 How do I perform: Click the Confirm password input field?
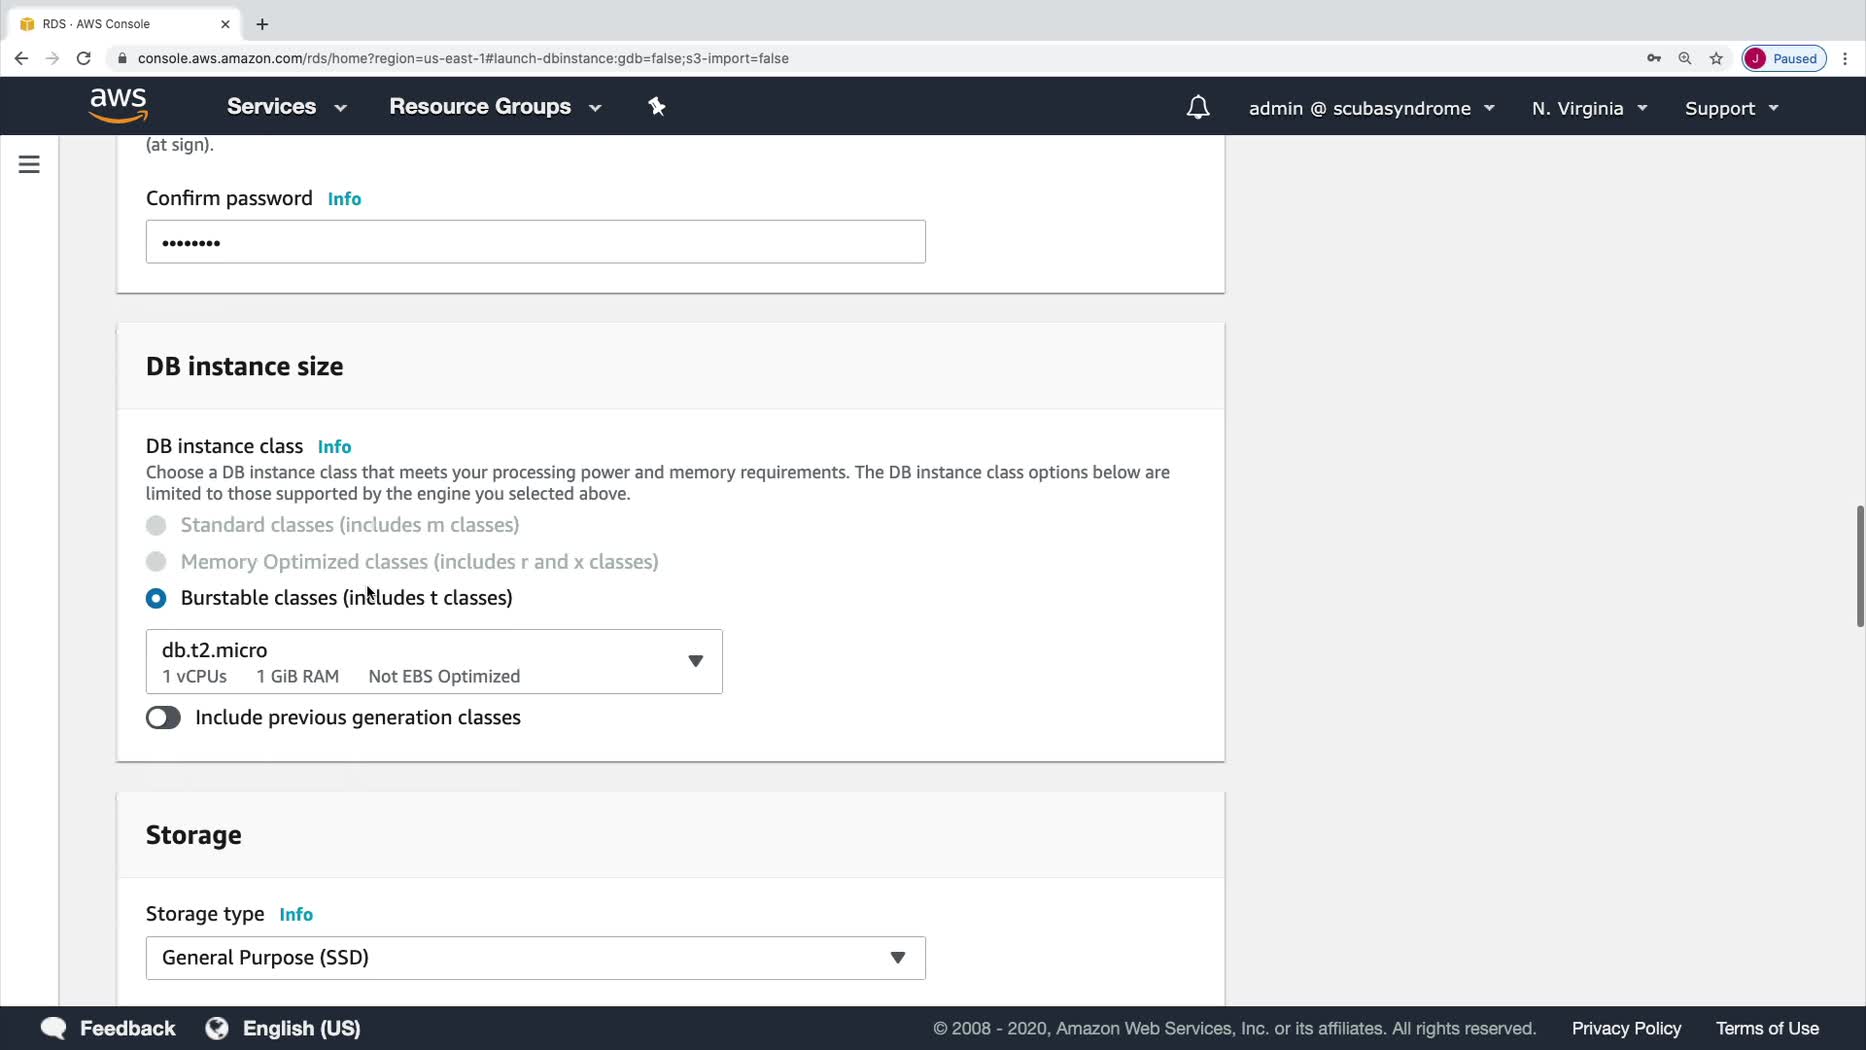pos(535,242)
